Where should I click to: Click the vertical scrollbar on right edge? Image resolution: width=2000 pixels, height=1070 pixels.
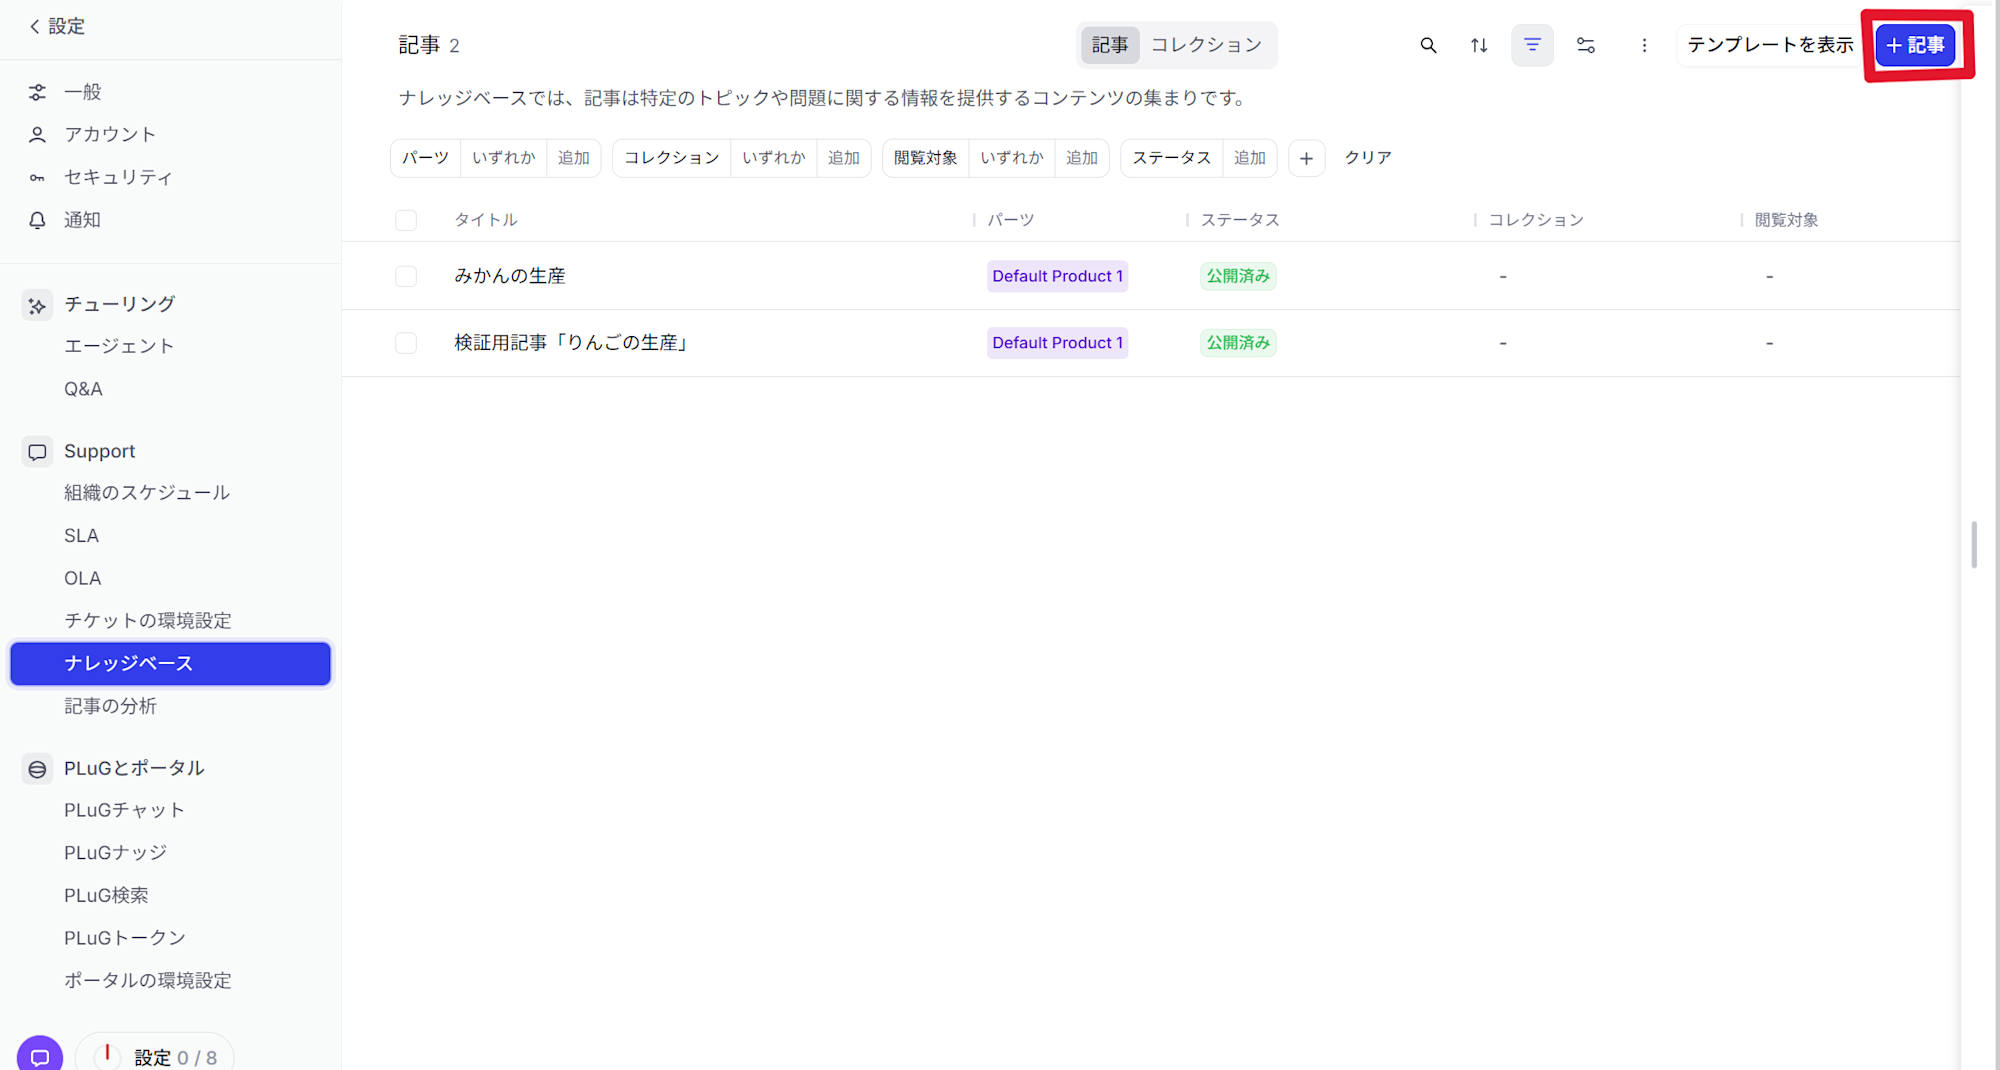tap(1973, 544)
